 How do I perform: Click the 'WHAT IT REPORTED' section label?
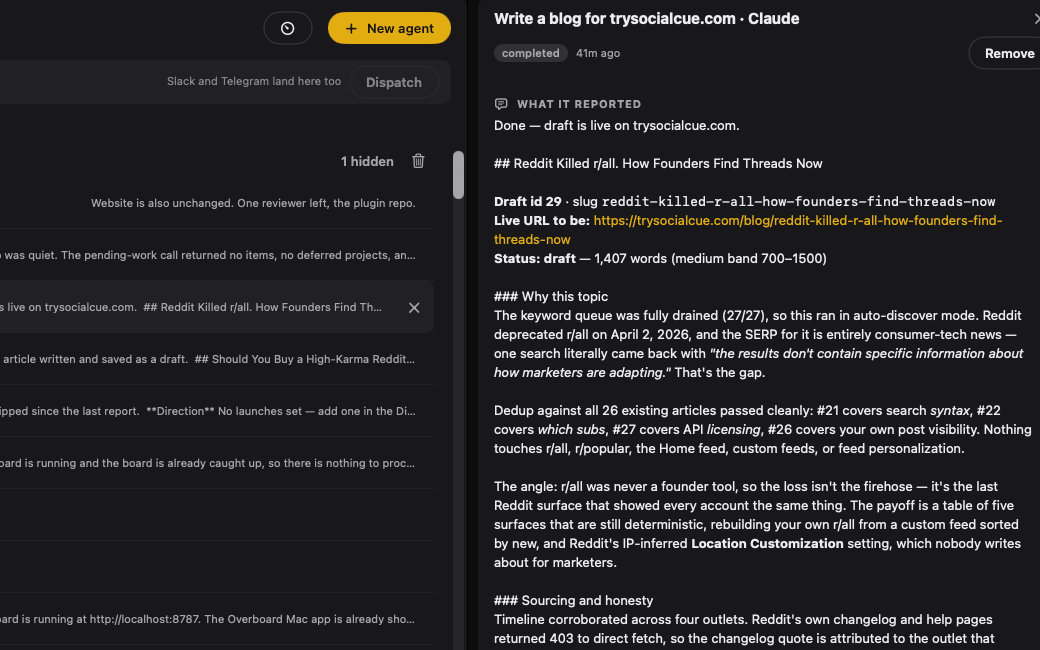coord(579,104)
